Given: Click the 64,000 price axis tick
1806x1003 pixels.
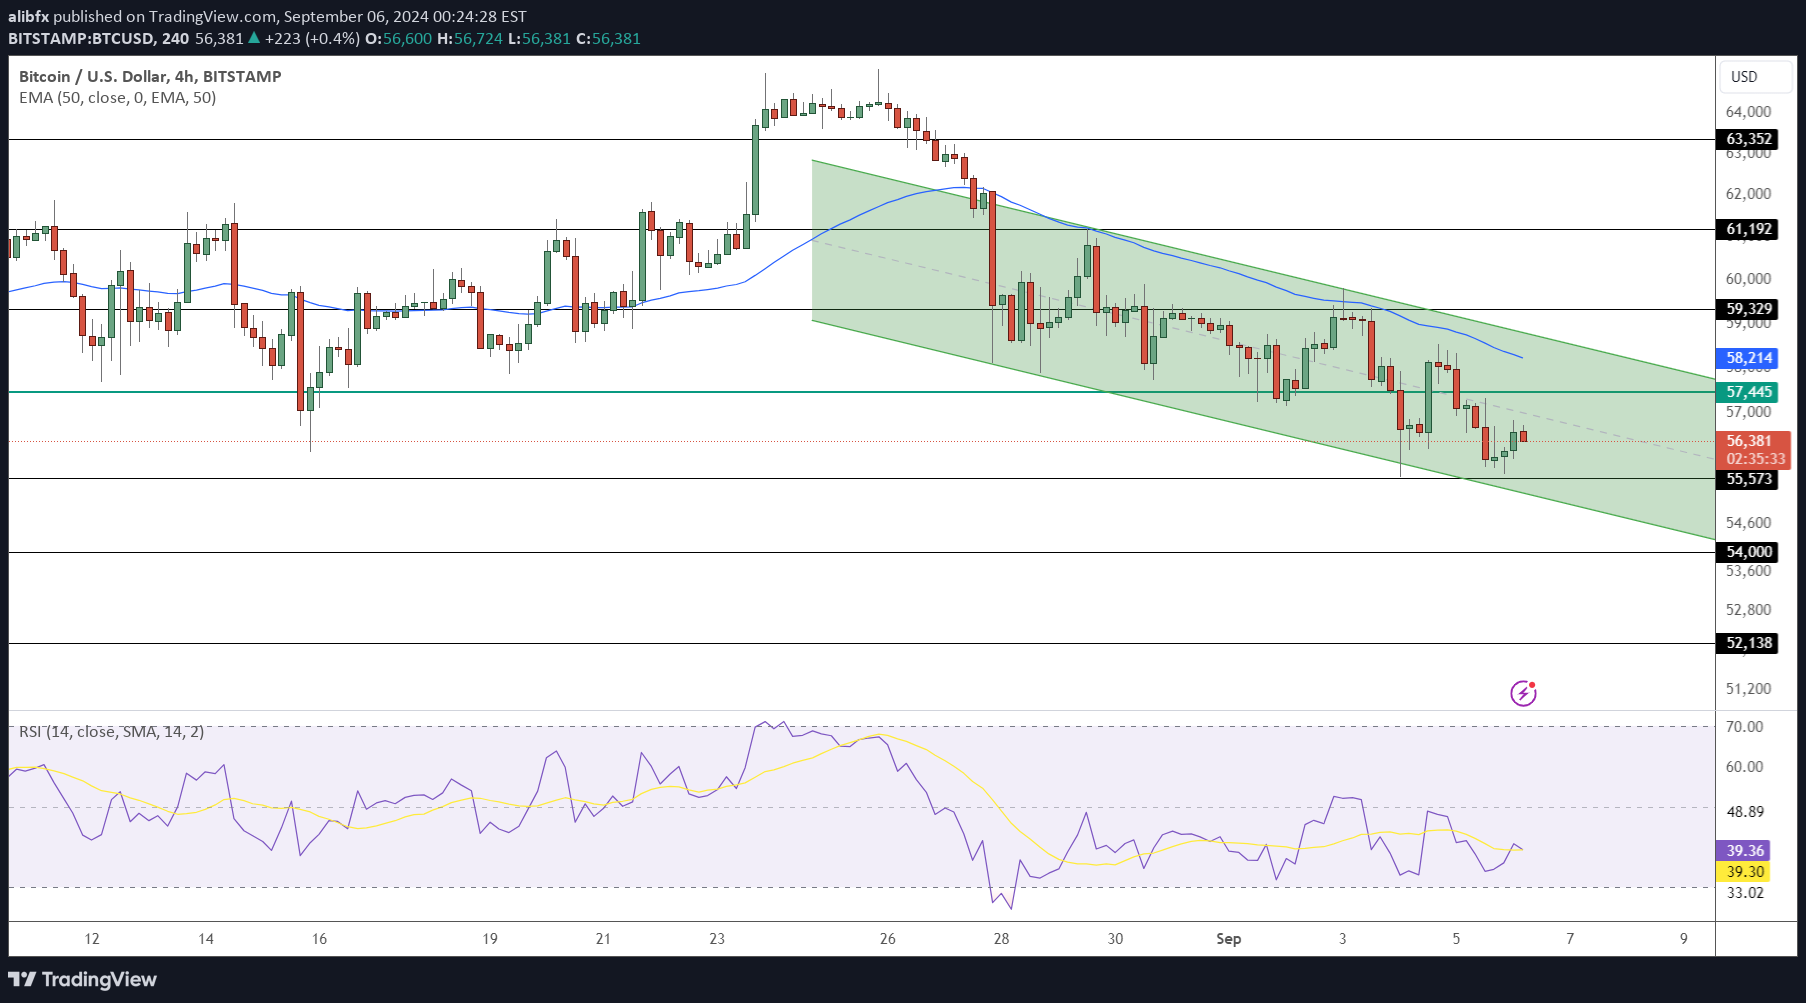Looking at the screenshot, I should click(x=1749, y=112).
